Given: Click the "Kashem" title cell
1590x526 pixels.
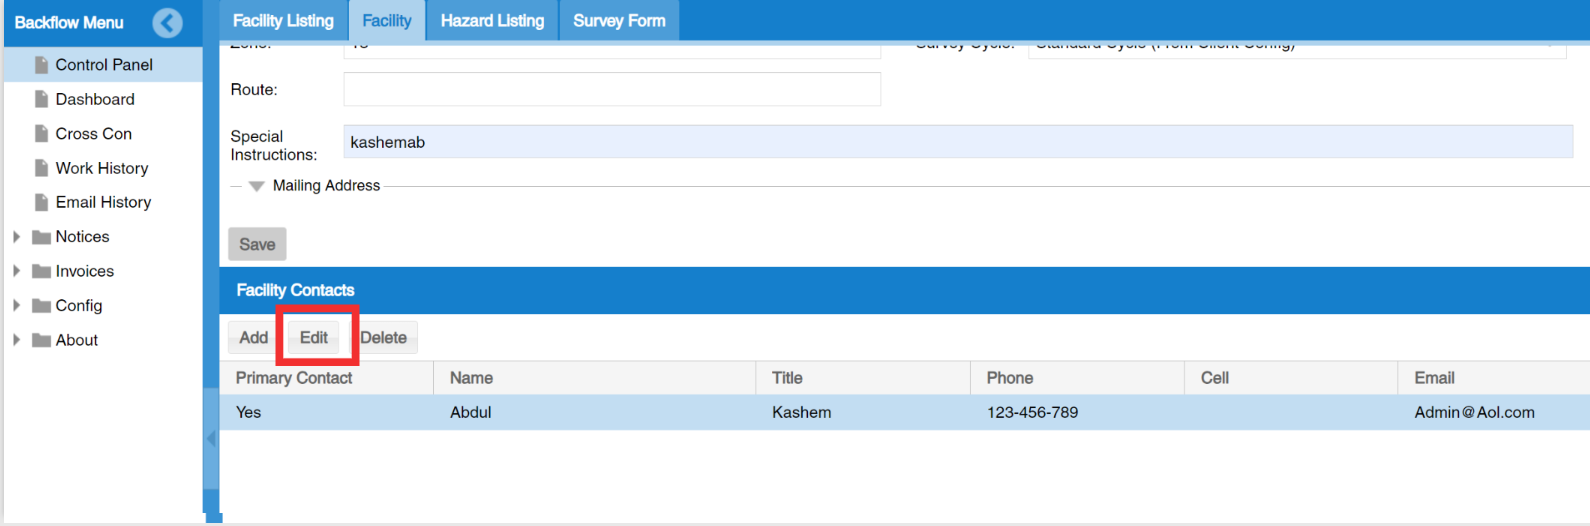Looking at the screenshot, I should (863, 412).
